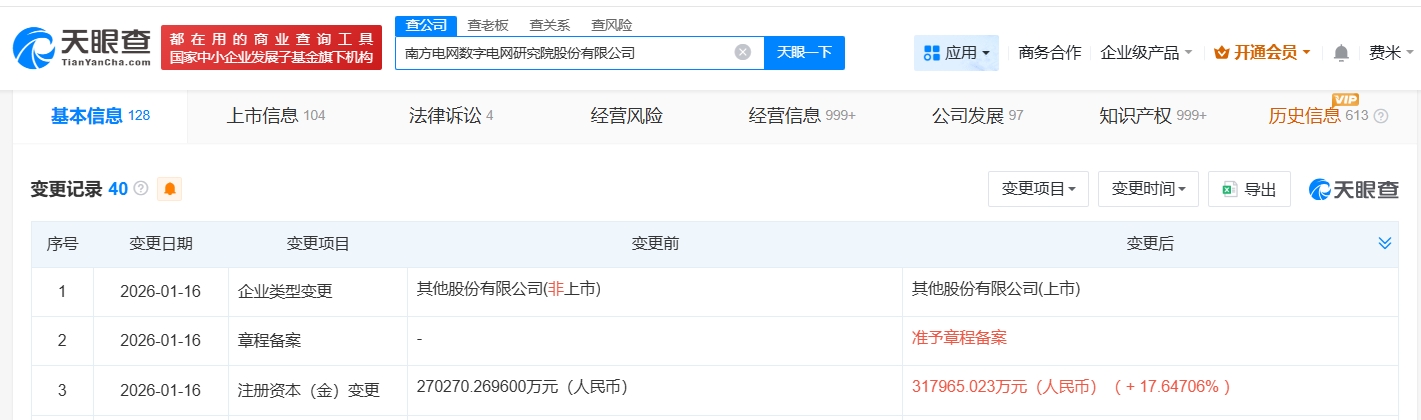Click the 序号 column header
Image resolution: width=1421 pixels, height=420 pixels.
(x=63, y=243)
